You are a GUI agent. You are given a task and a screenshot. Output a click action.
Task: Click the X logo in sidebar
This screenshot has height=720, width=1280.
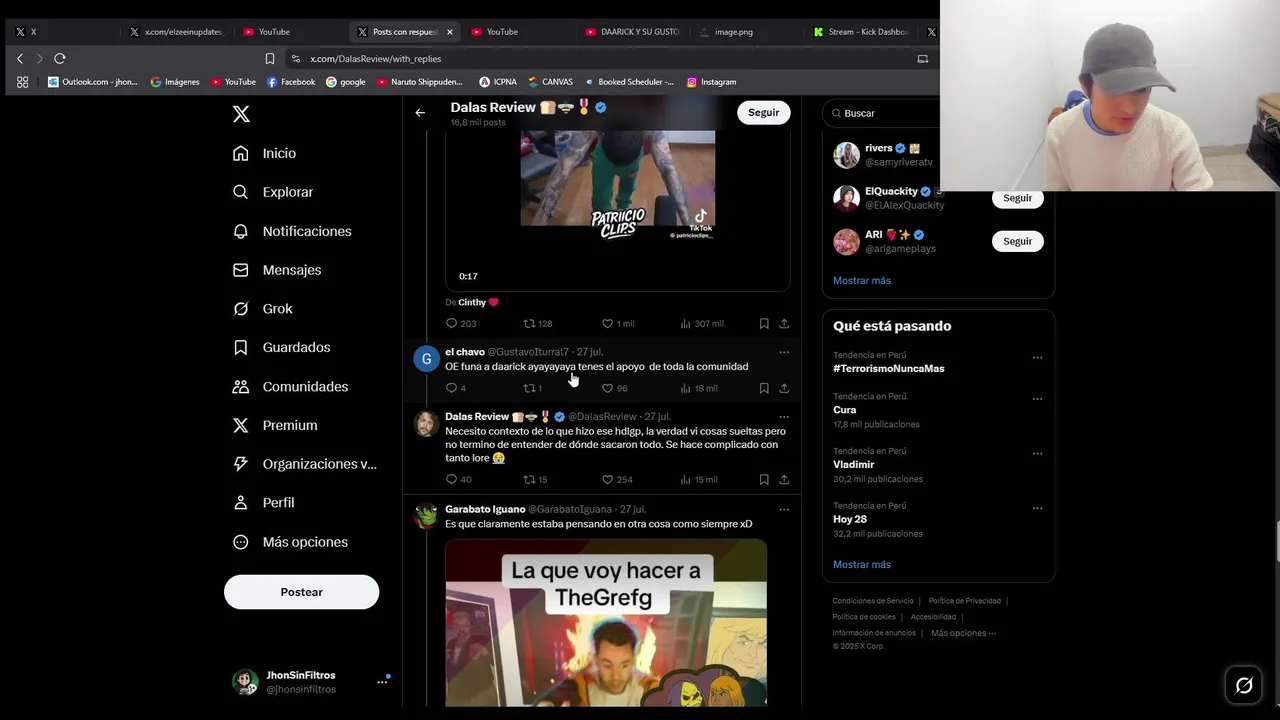(x=241, y=114)
